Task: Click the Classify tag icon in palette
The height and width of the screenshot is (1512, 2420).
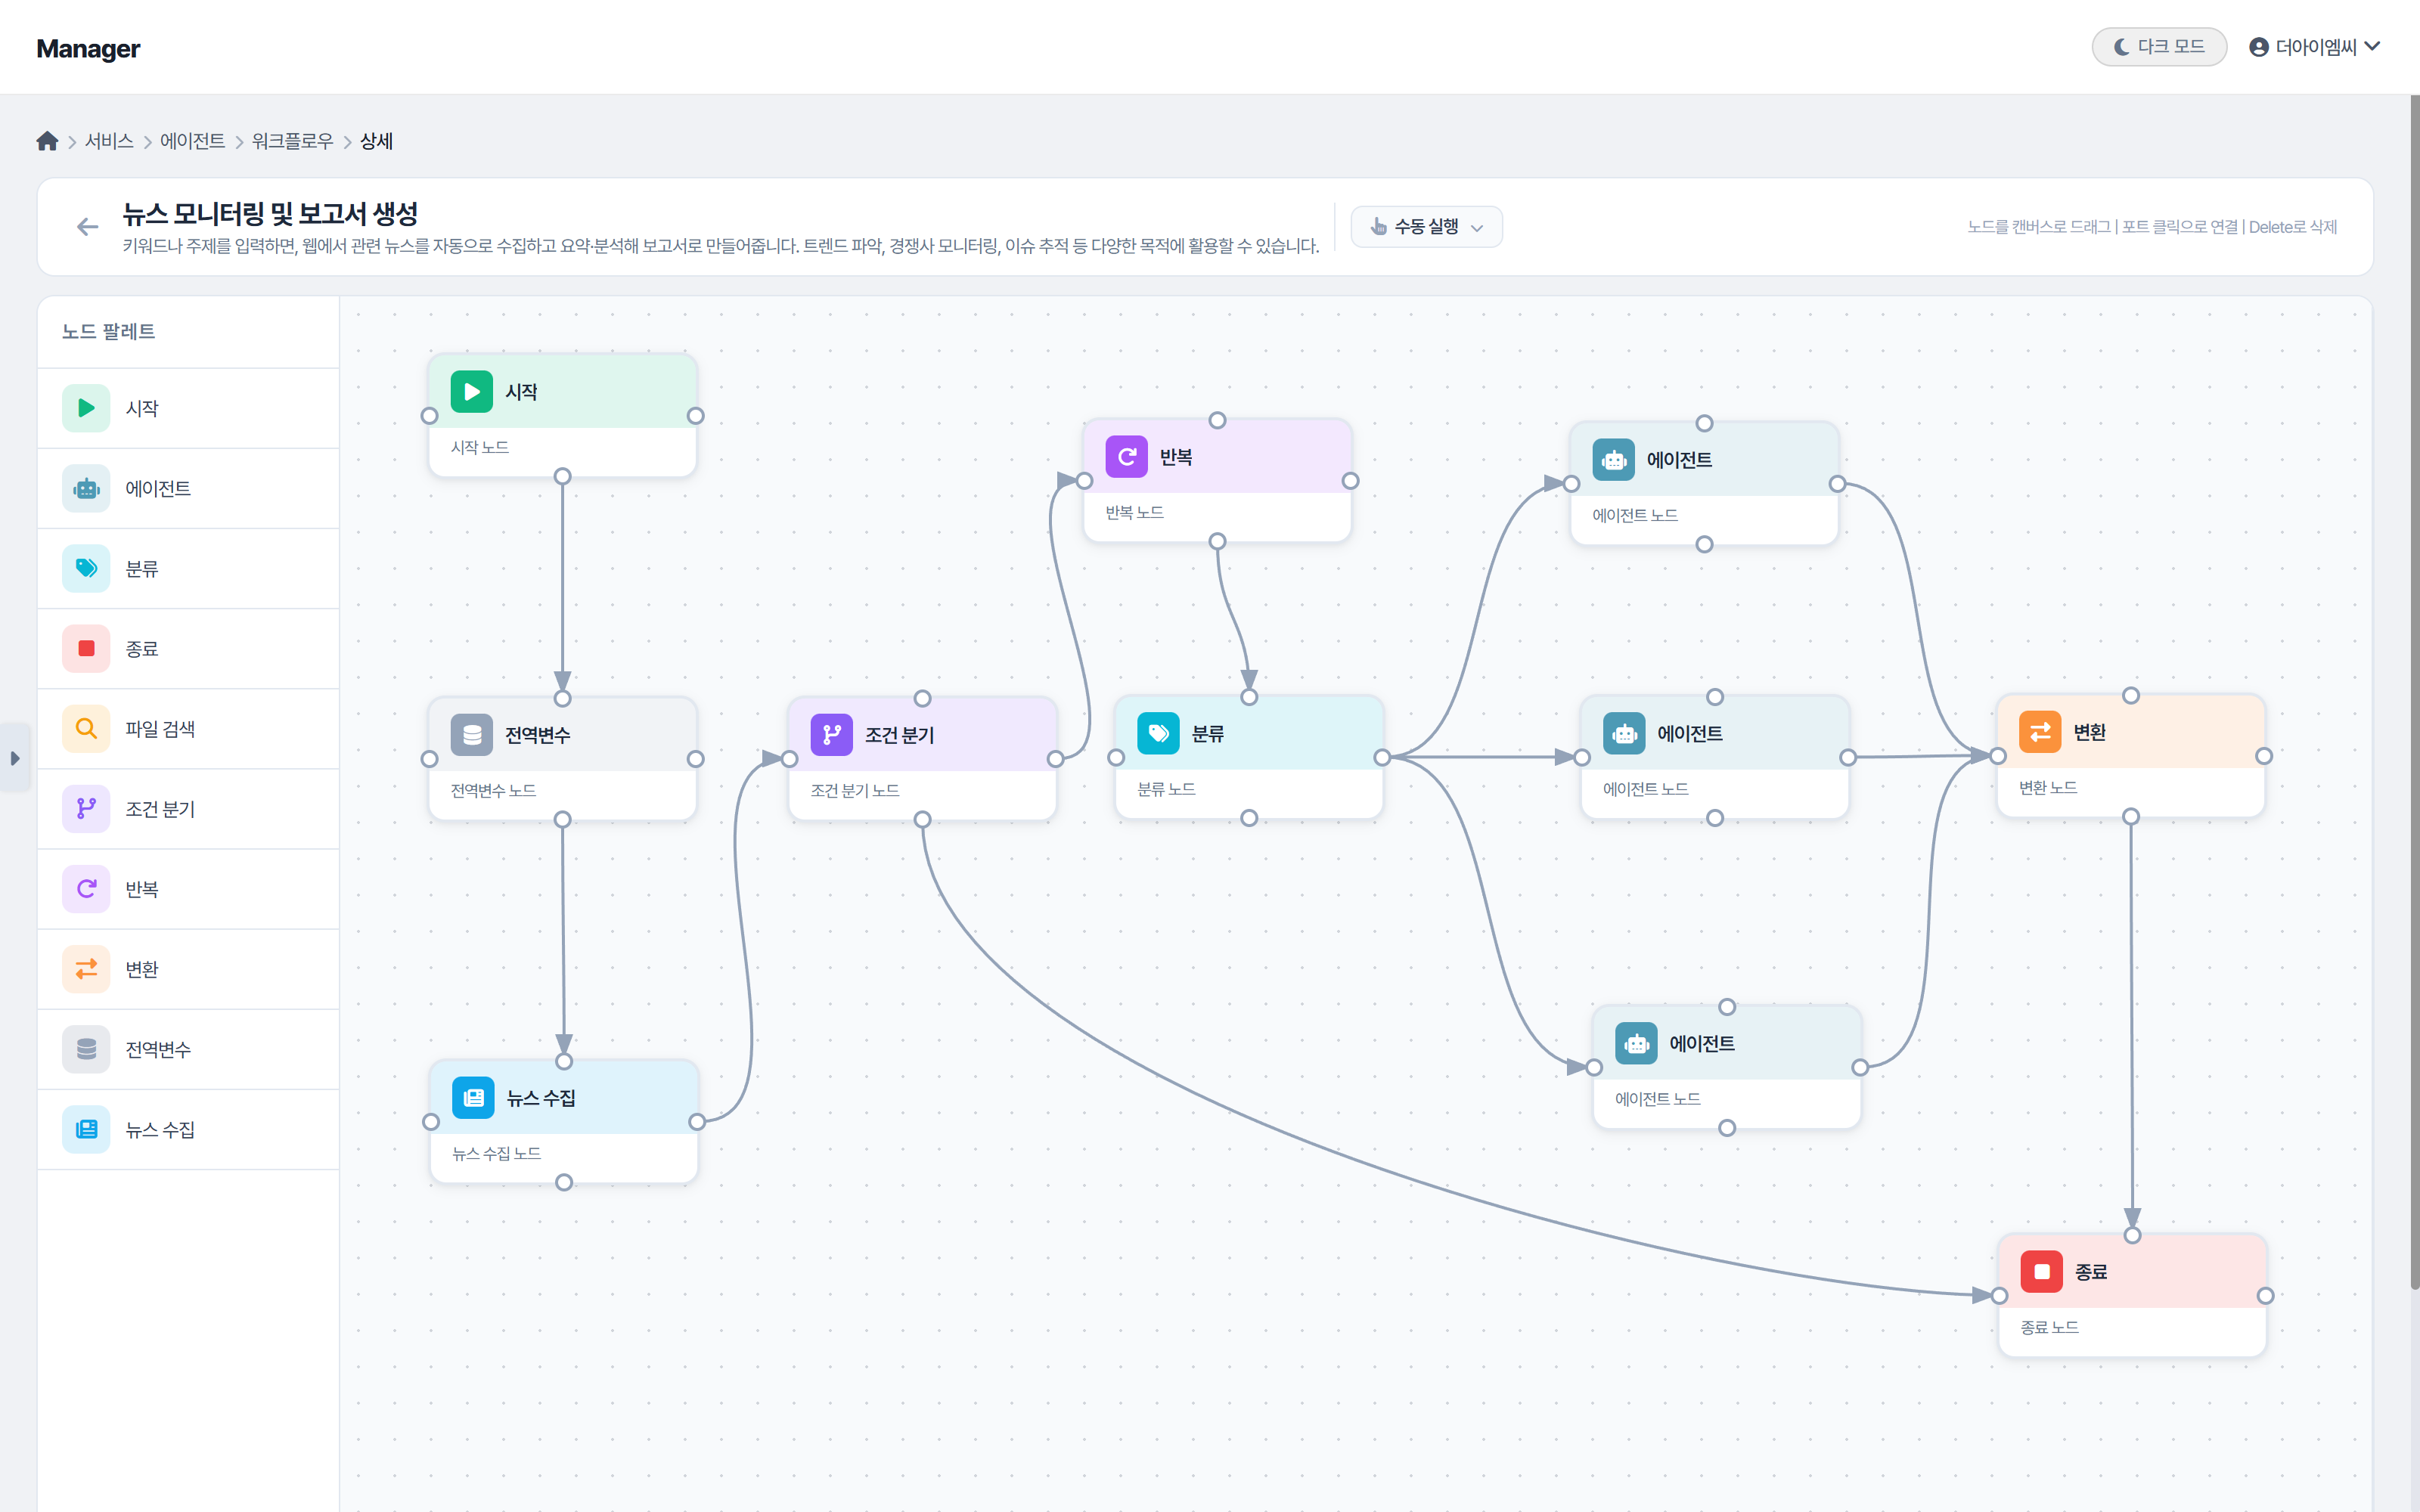Action: (x=86, y=568)
